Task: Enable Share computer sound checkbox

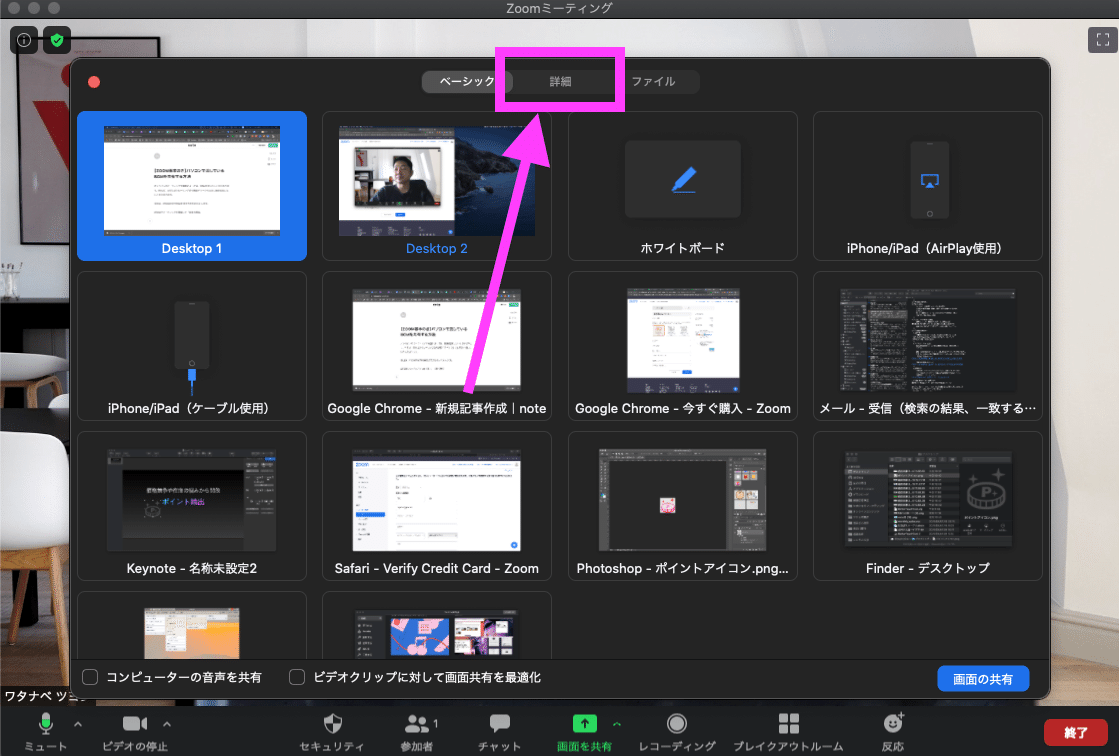Action: click(x=90, y=677)
